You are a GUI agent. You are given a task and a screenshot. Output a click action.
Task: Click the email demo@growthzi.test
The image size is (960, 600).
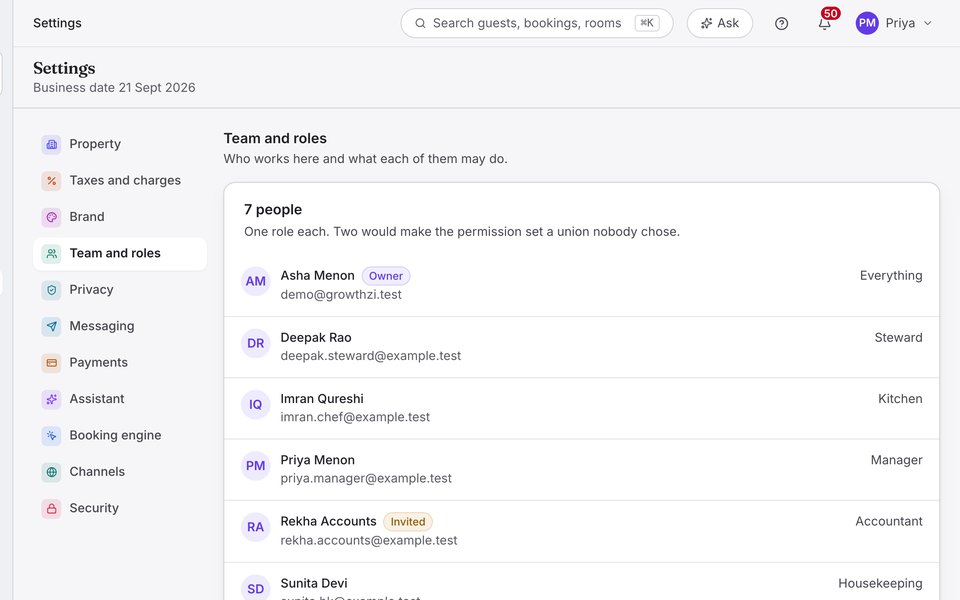(341, 295)
